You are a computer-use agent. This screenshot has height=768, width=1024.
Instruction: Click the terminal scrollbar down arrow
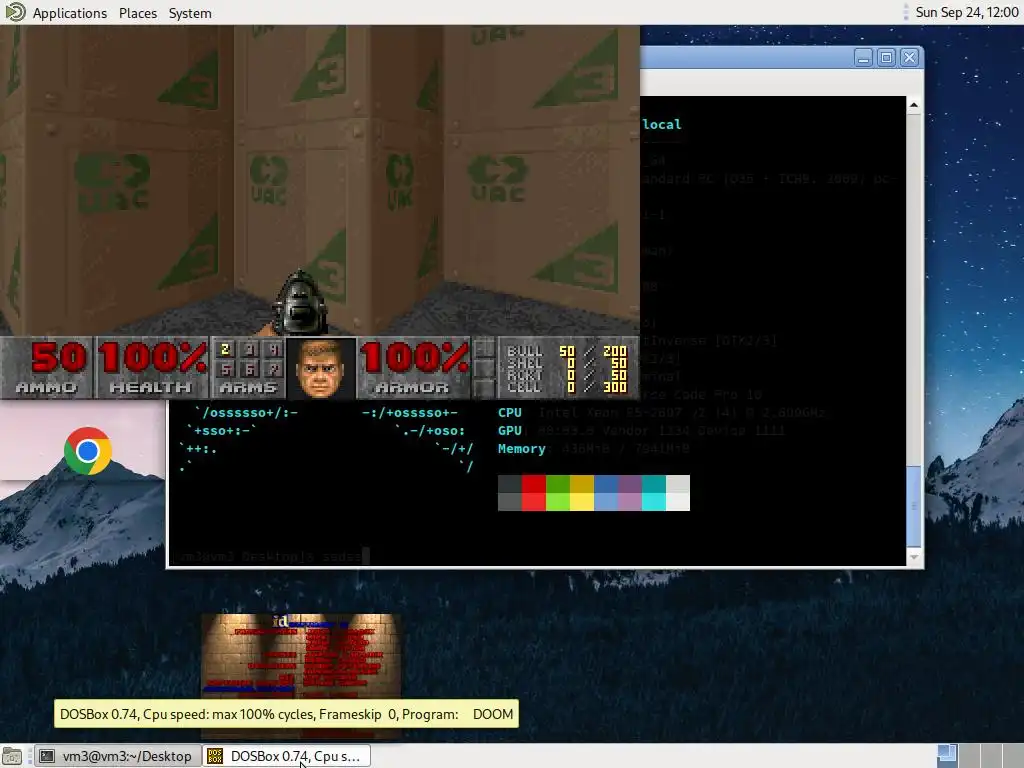click(914, 557)
